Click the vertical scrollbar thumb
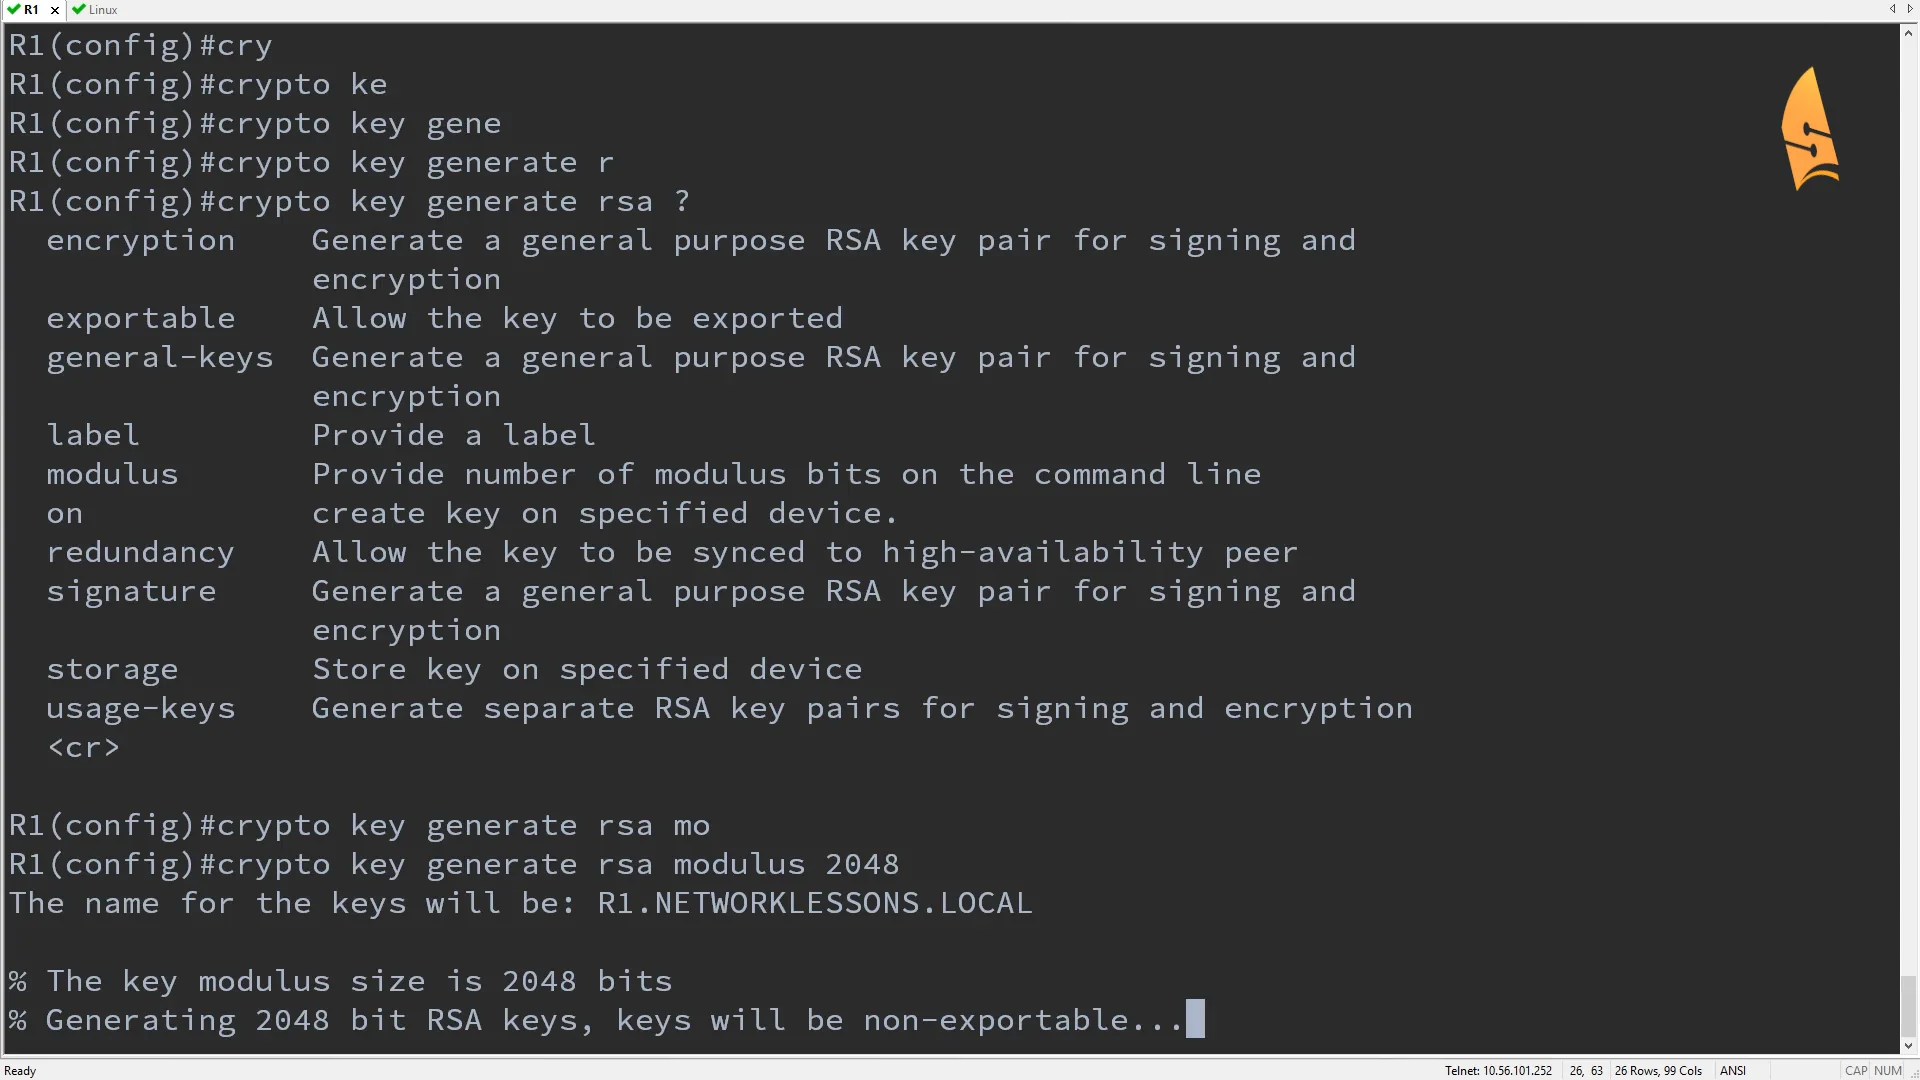Screen dimensions: 1920x1080 [1909, 1006]
